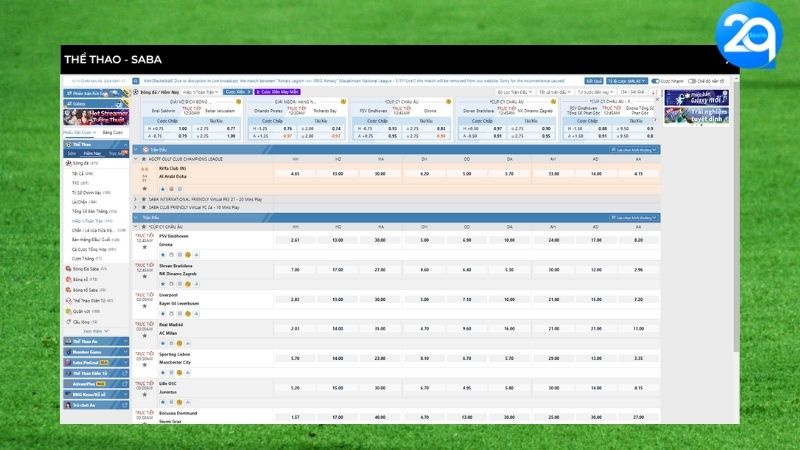The height and width of the screenshot is (450, 800).
Task: Switch to the Bảng Cược tab
Action: pos(112,133)
